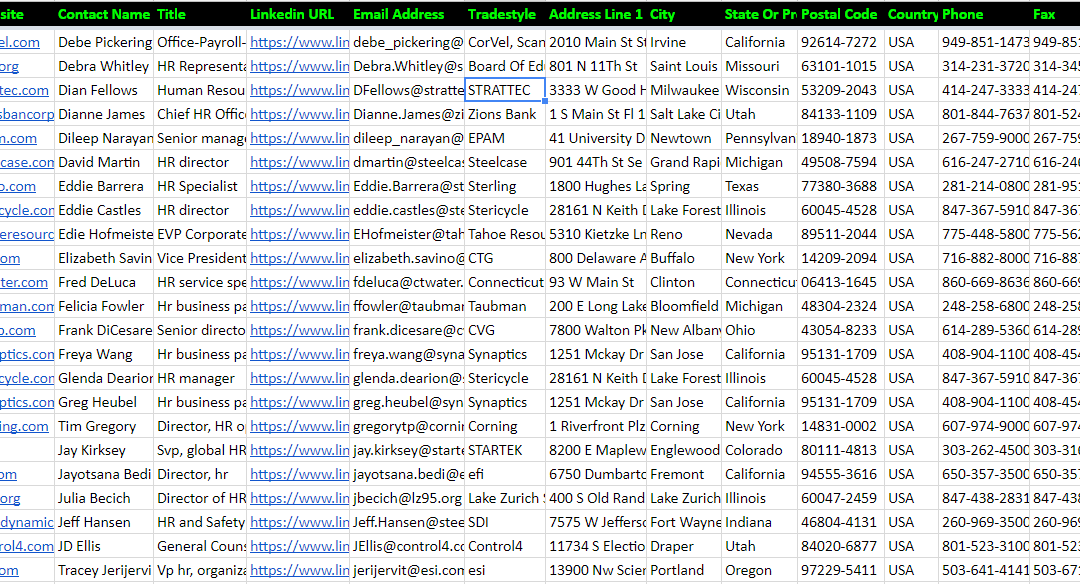Select the Eddie Barrera name cell

coord(104,186)
